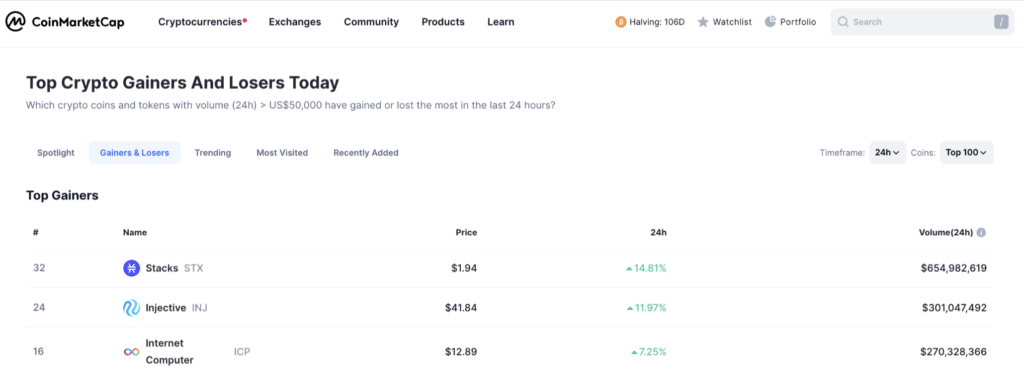Click the Price column header
The height and width of the screenshot is (375, 1024).
click(x=466, y=233)
